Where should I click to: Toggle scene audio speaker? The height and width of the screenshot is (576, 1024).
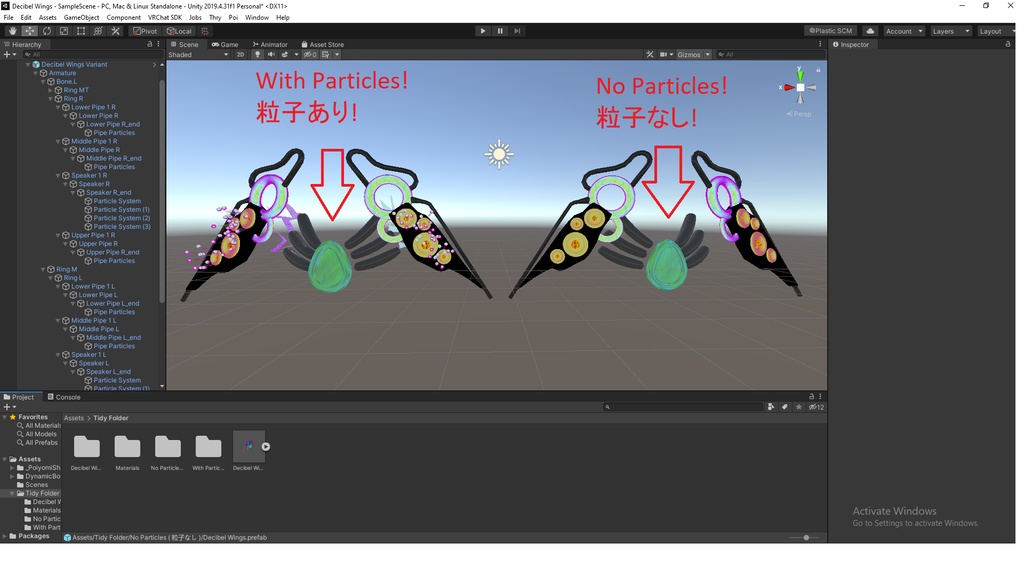(271, 54)
